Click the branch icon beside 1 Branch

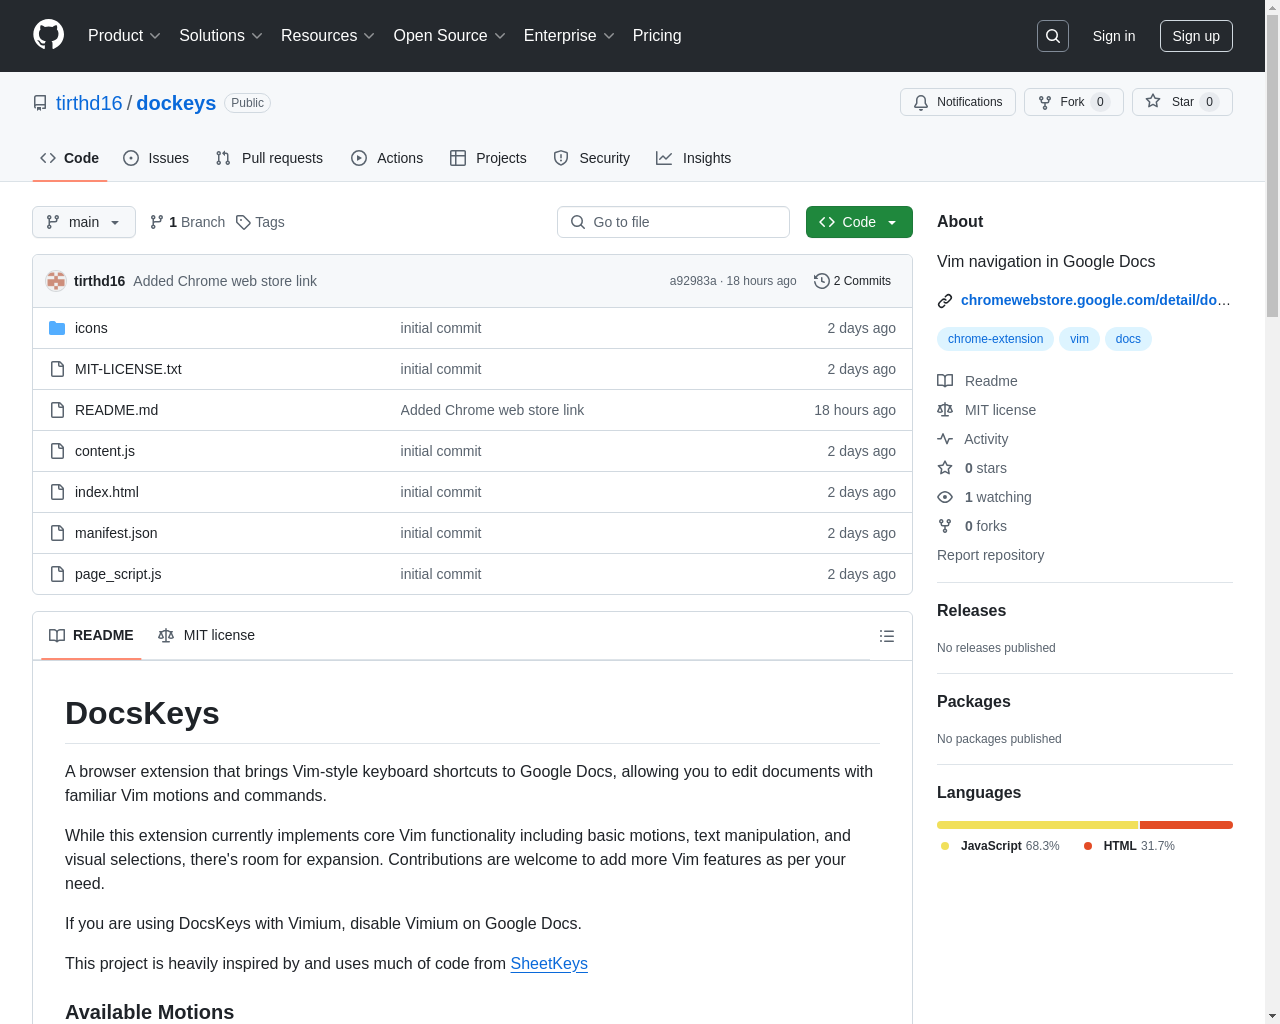point(157,222)
